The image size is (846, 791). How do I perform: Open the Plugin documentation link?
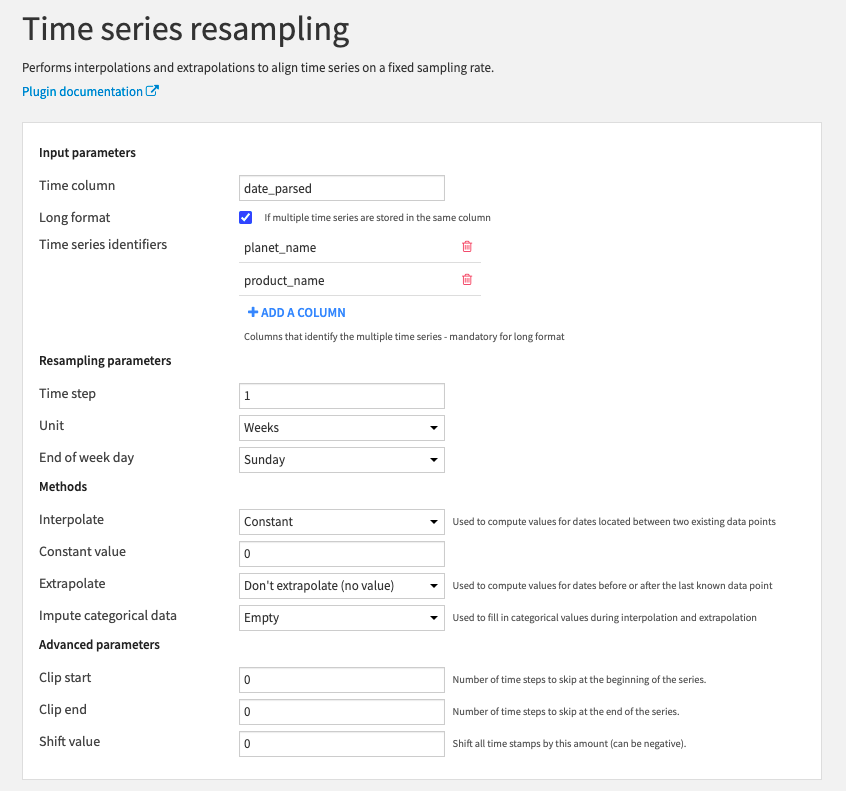[82, 91]
